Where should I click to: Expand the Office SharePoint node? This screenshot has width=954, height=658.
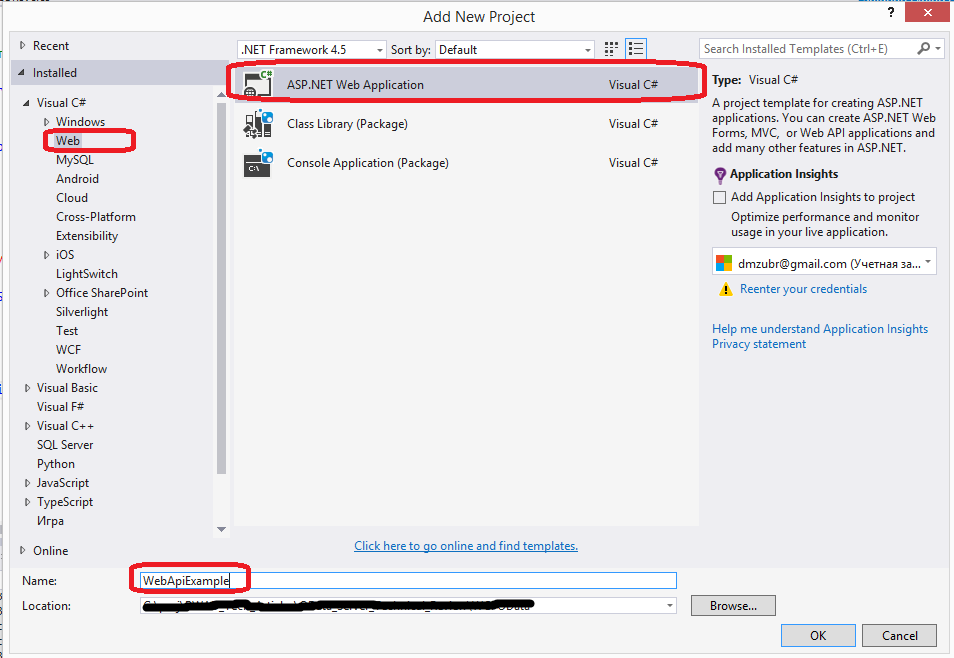pos(46,293)
